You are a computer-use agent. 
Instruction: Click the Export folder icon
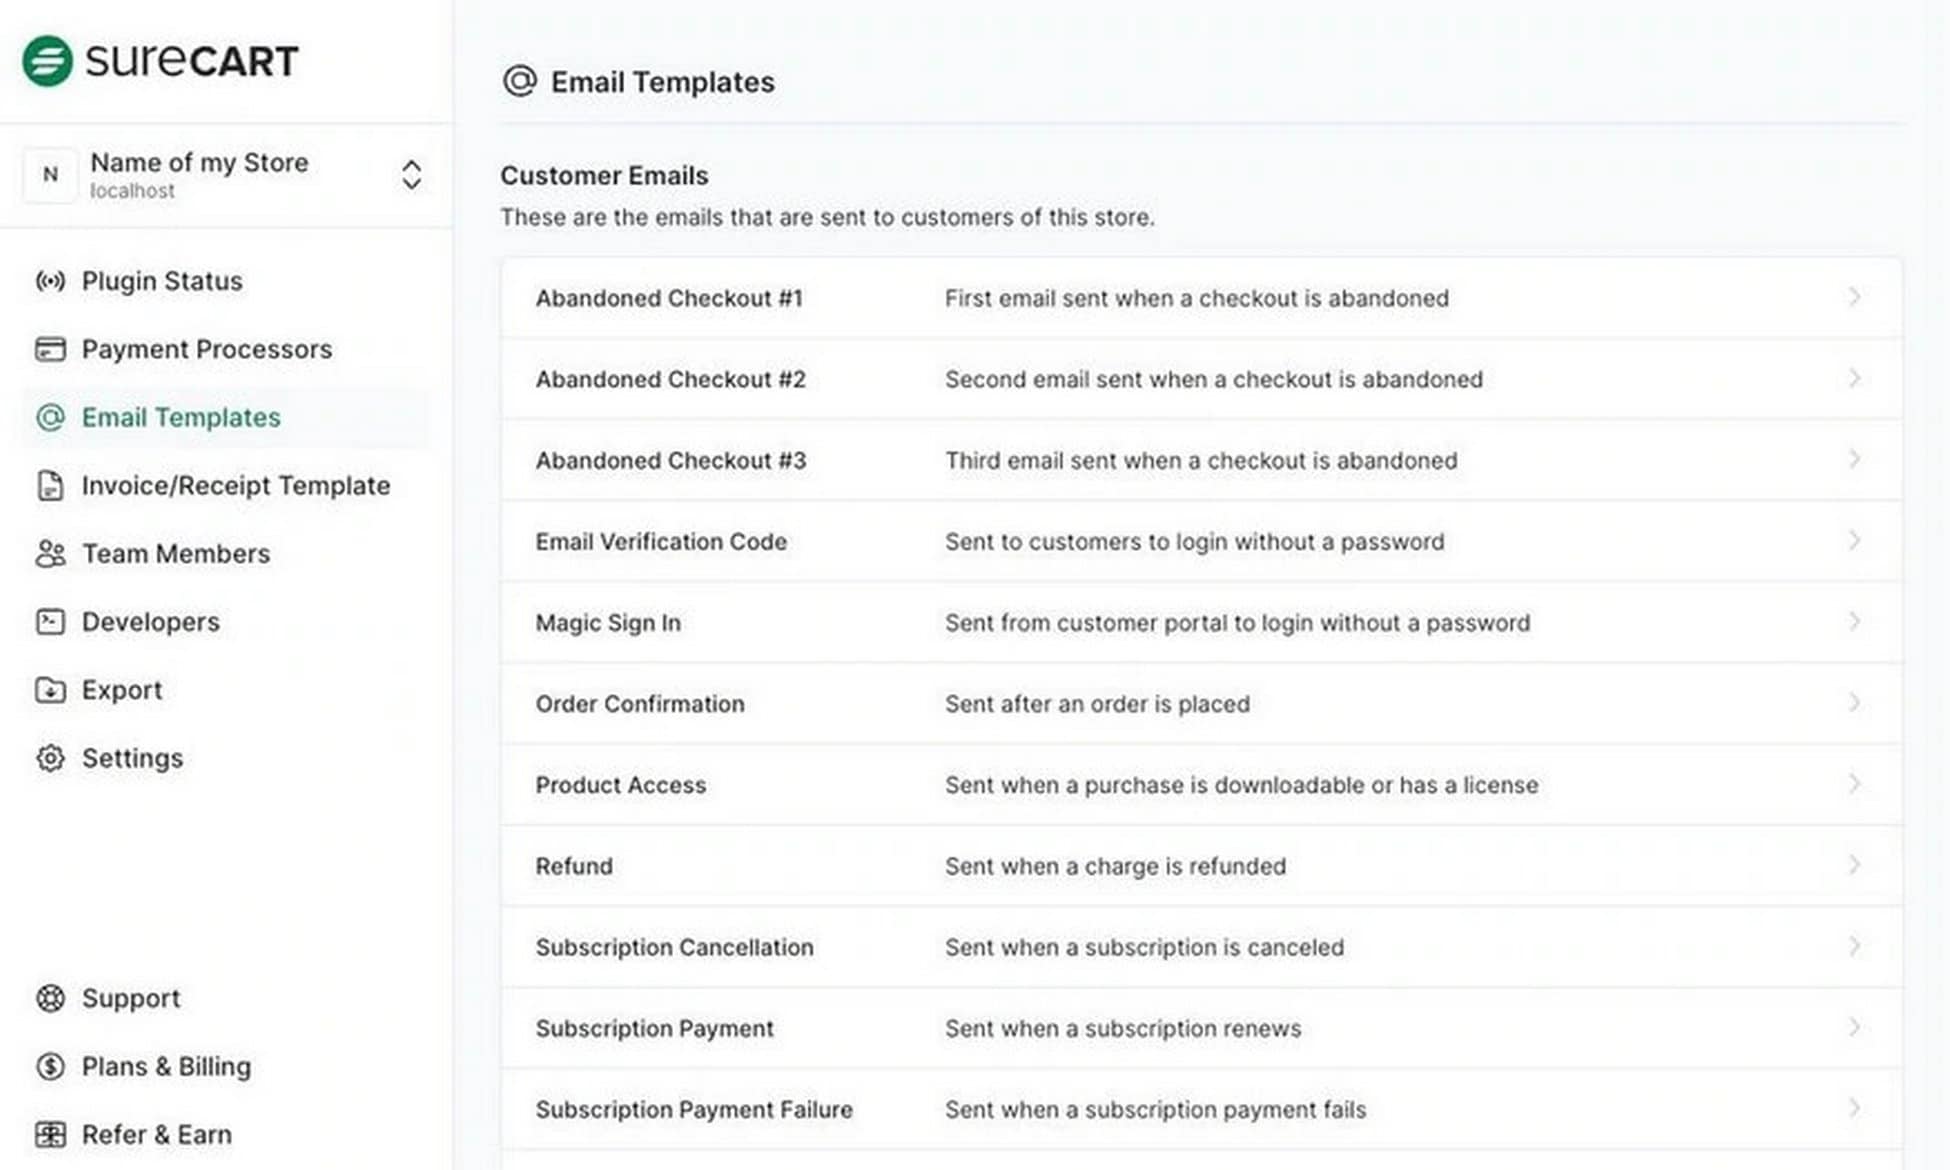coord(50,690)
